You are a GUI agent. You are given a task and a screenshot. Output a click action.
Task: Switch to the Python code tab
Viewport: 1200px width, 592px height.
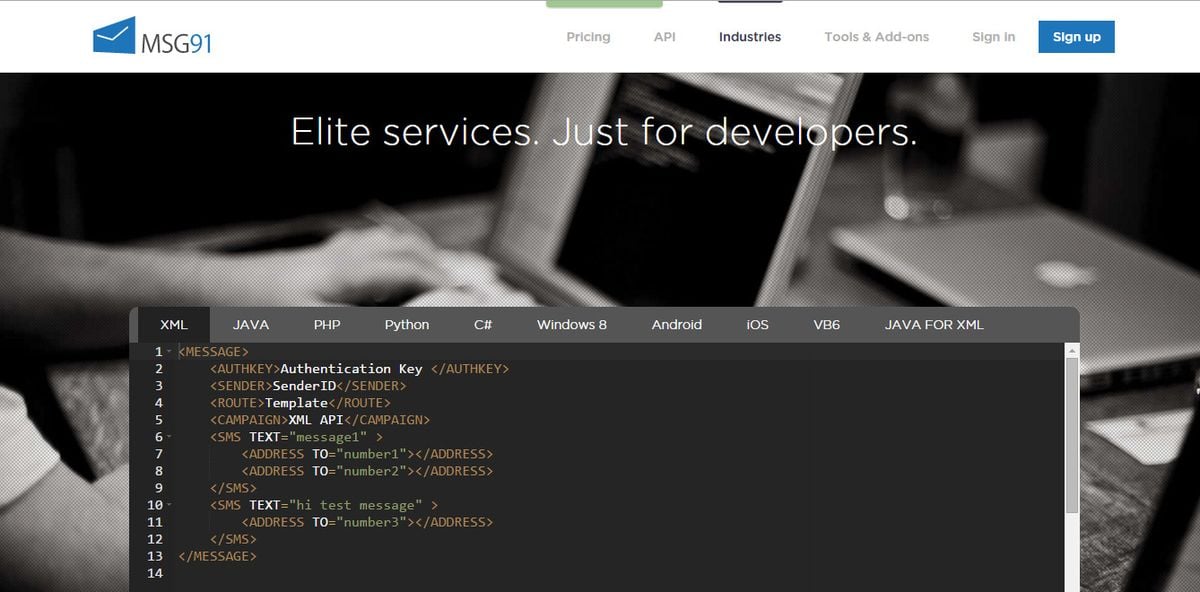406,324
